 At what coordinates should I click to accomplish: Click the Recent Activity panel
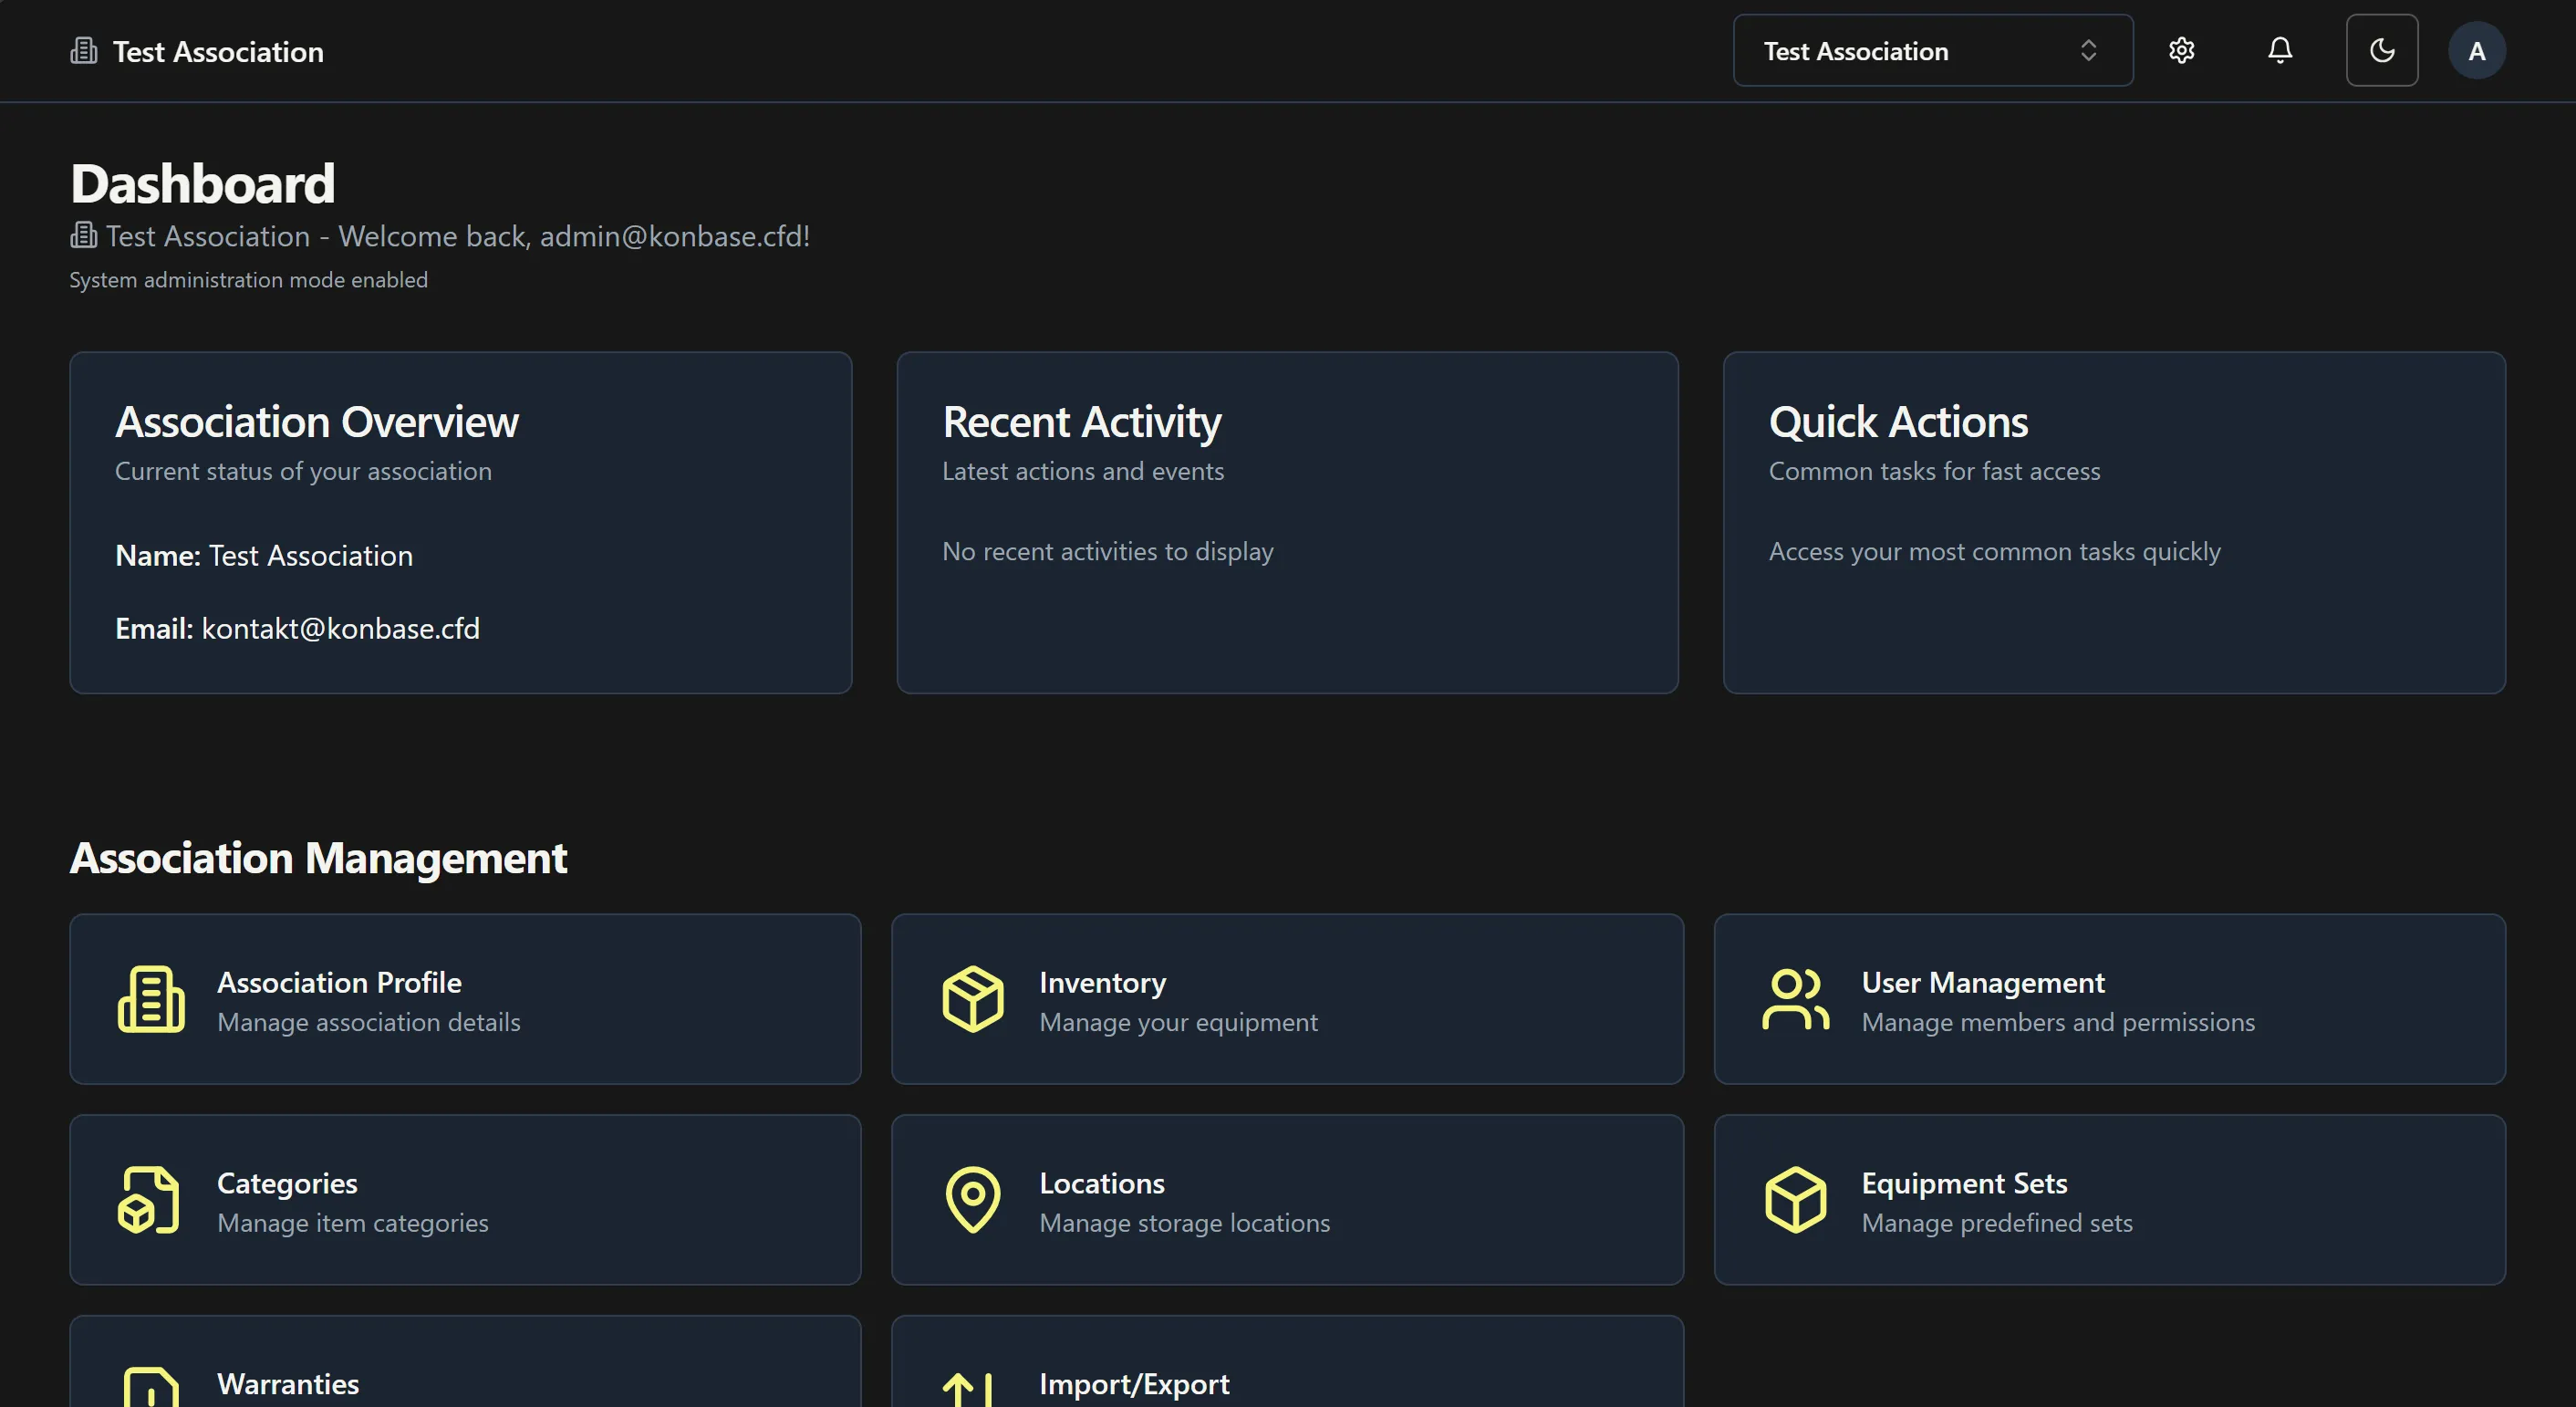coord(1287,522)
